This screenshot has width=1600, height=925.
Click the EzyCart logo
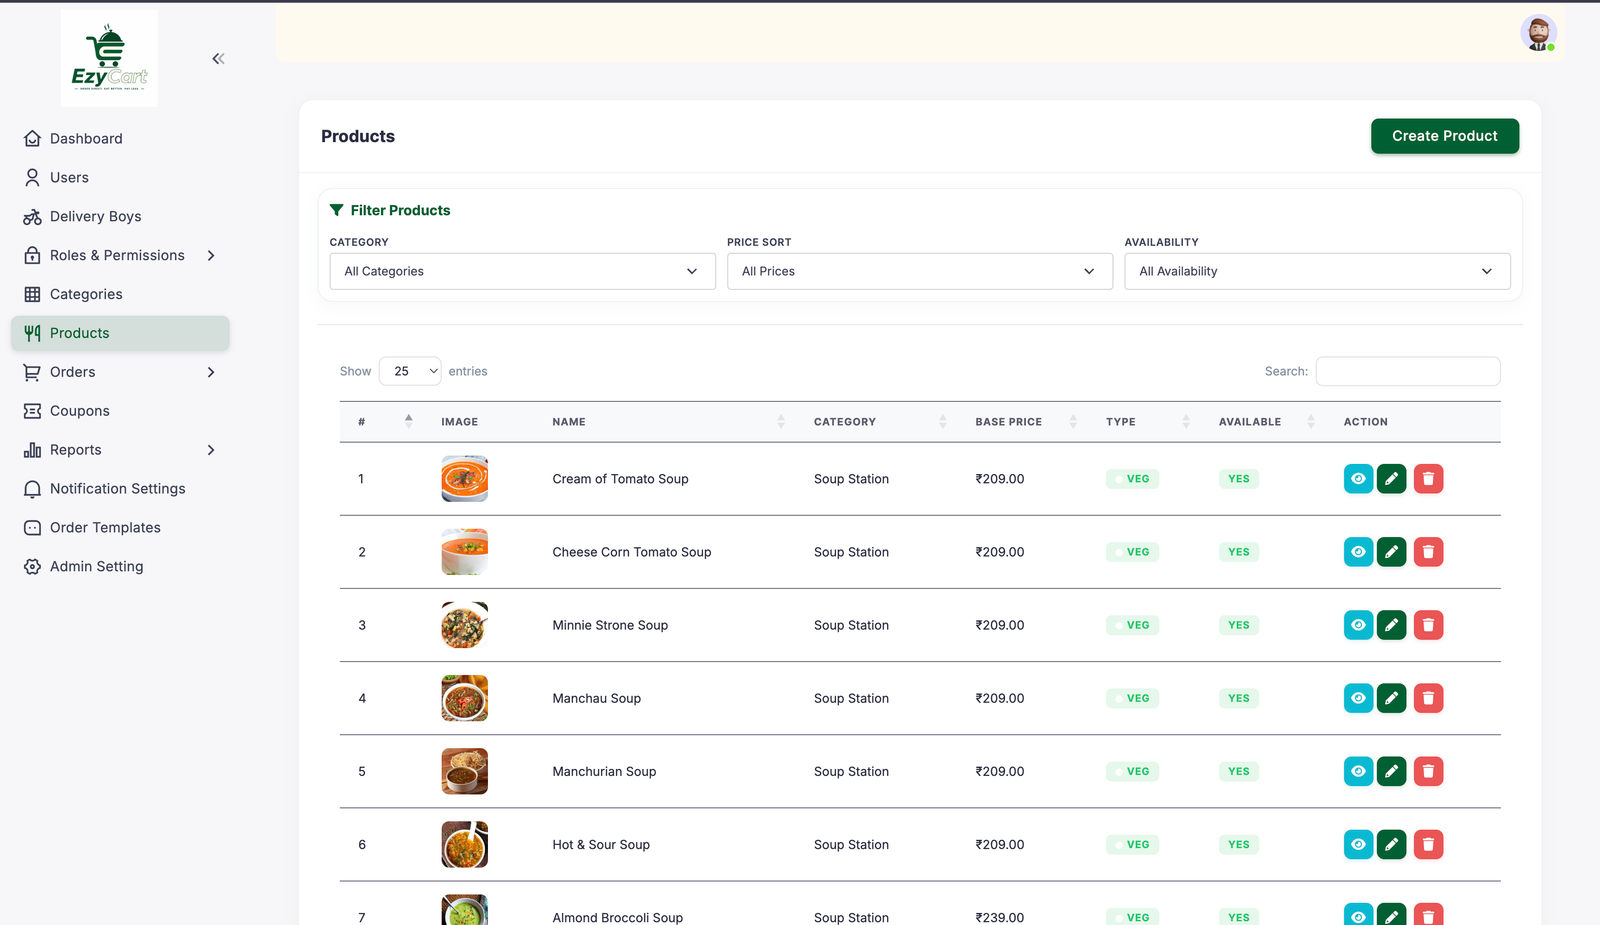coord(109,58)
